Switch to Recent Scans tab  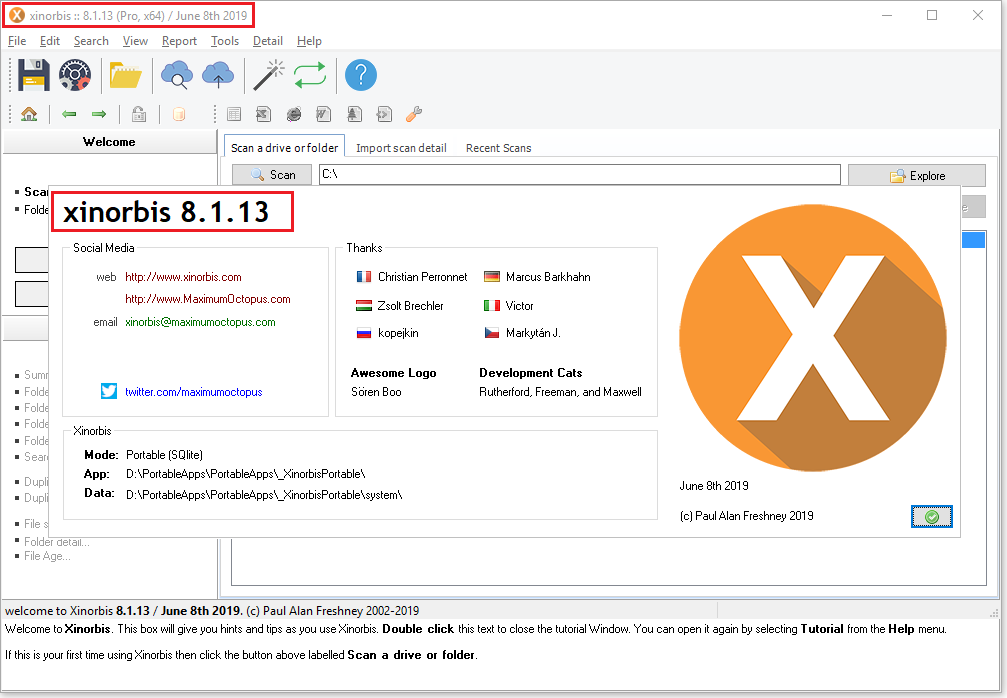coord(498,148)
